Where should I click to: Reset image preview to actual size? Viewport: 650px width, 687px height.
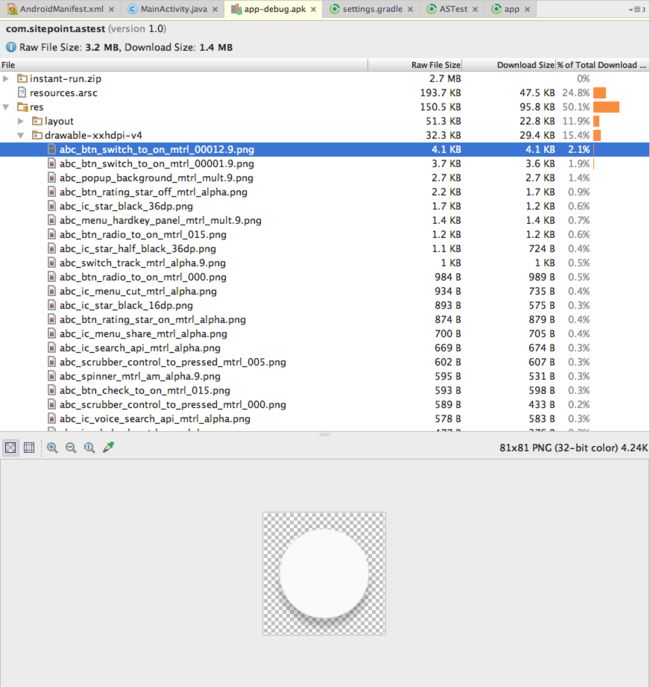[89, 447]
